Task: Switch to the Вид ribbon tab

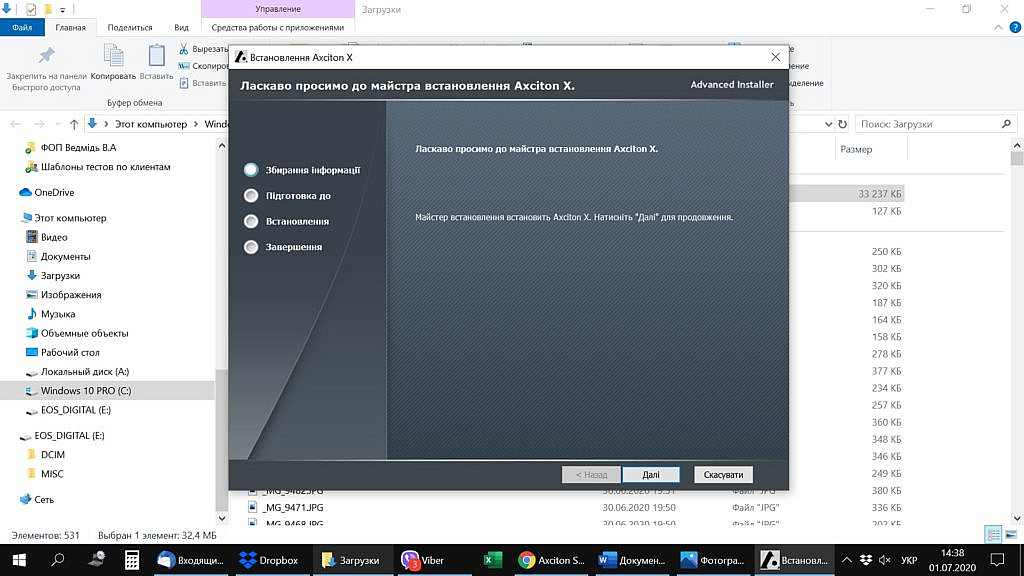Action: point(182,27)
